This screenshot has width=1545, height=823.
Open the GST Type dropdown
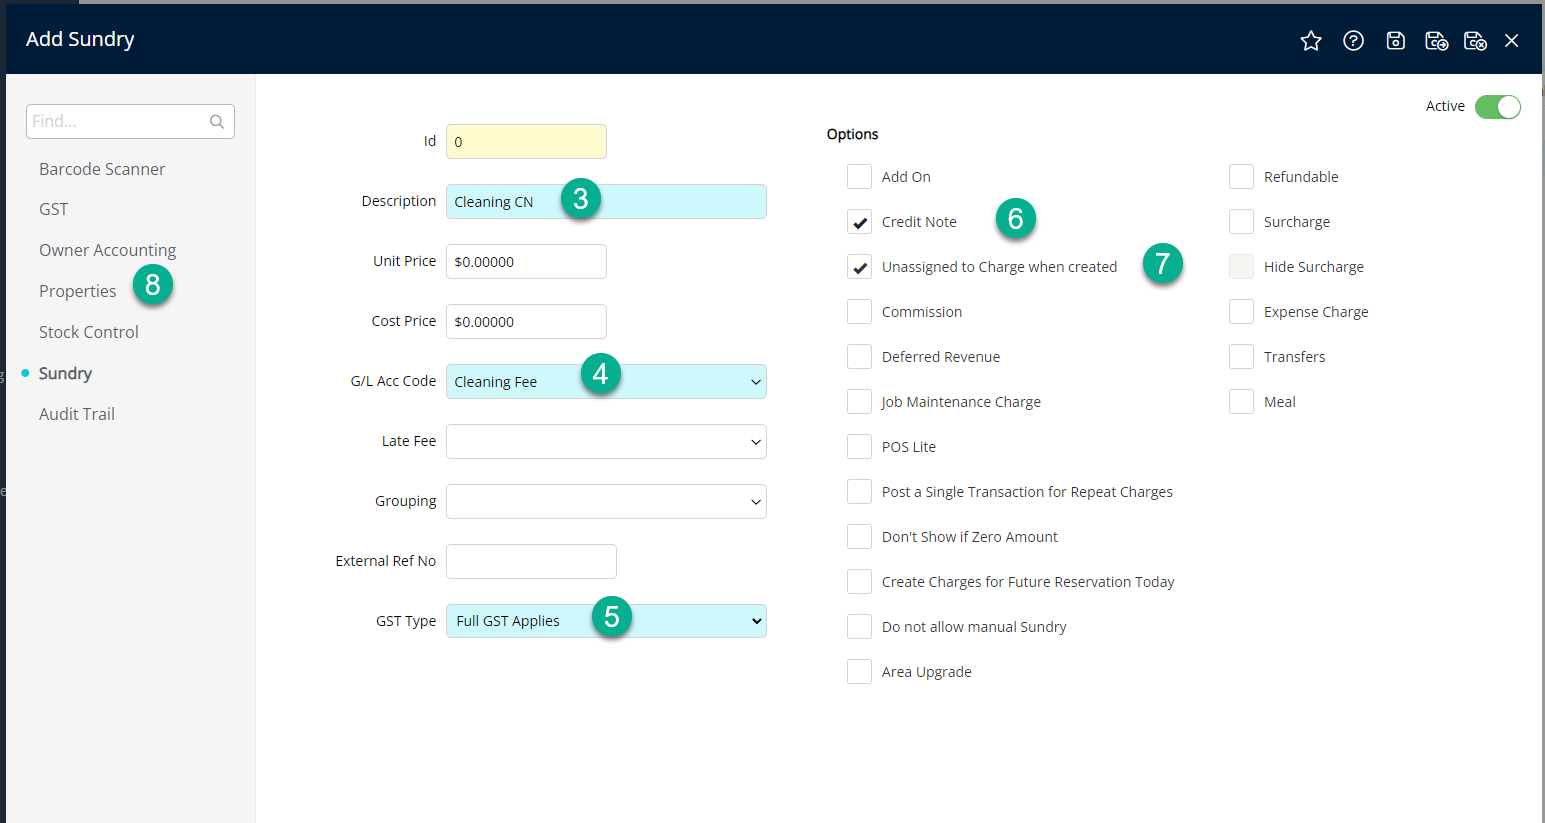coord(755,621)
